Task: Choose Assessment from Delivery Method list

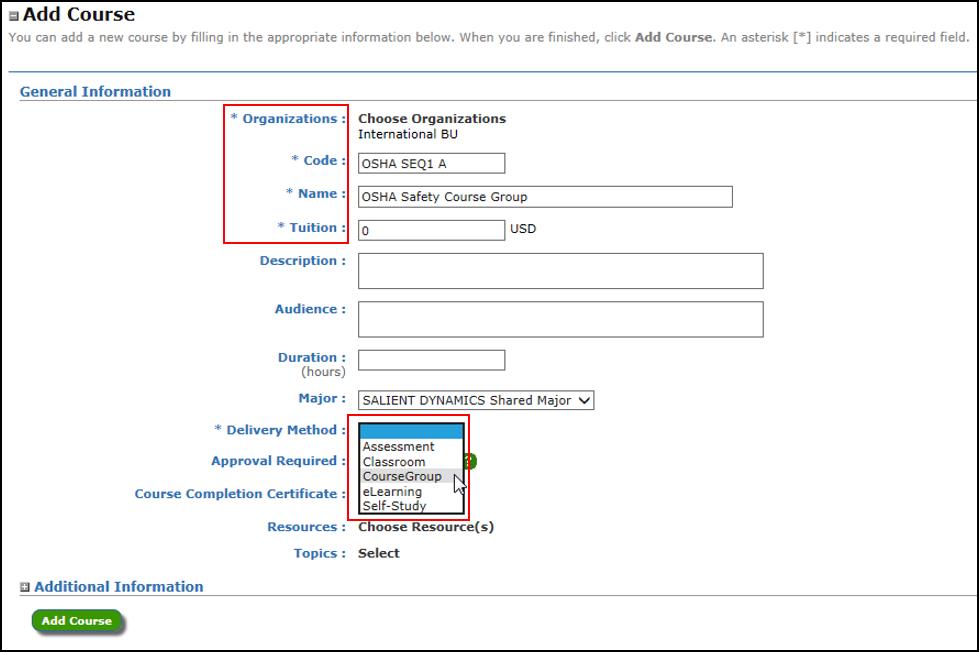Action: click(398, 447)
